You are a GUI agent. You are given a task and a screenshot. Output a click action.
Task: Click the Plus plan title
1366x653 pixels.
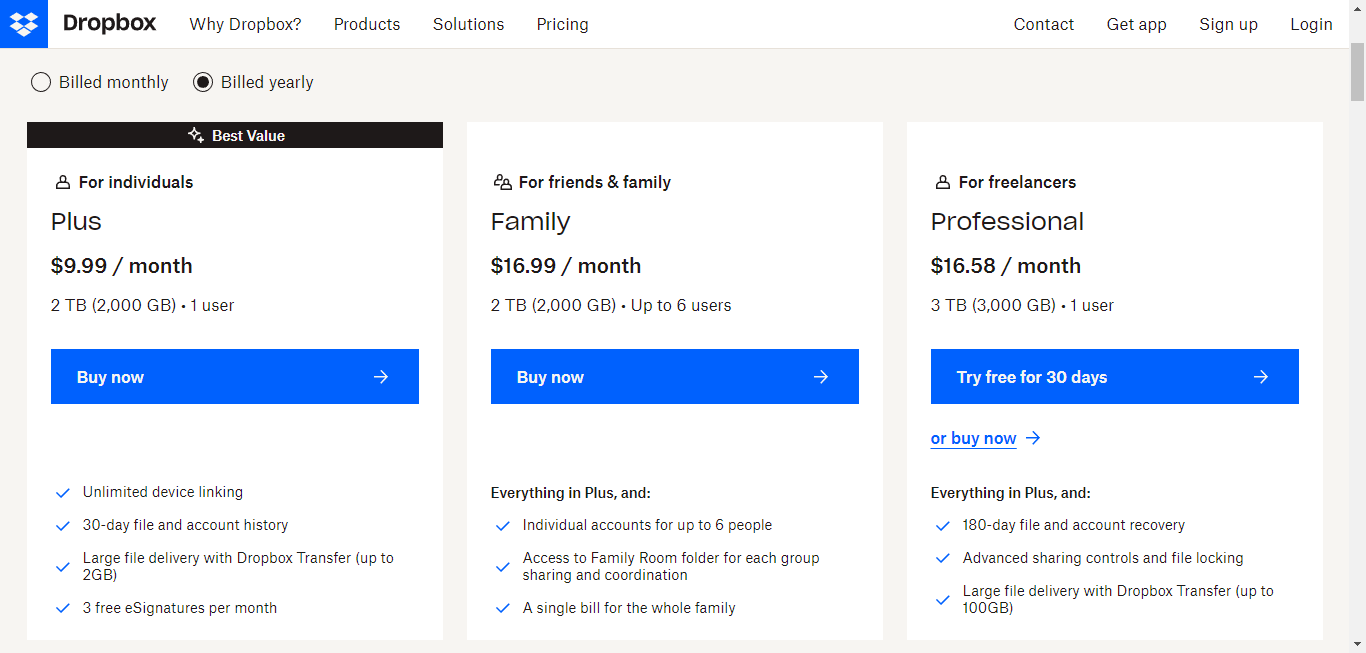pyautogui.click(x=76, y=221)
